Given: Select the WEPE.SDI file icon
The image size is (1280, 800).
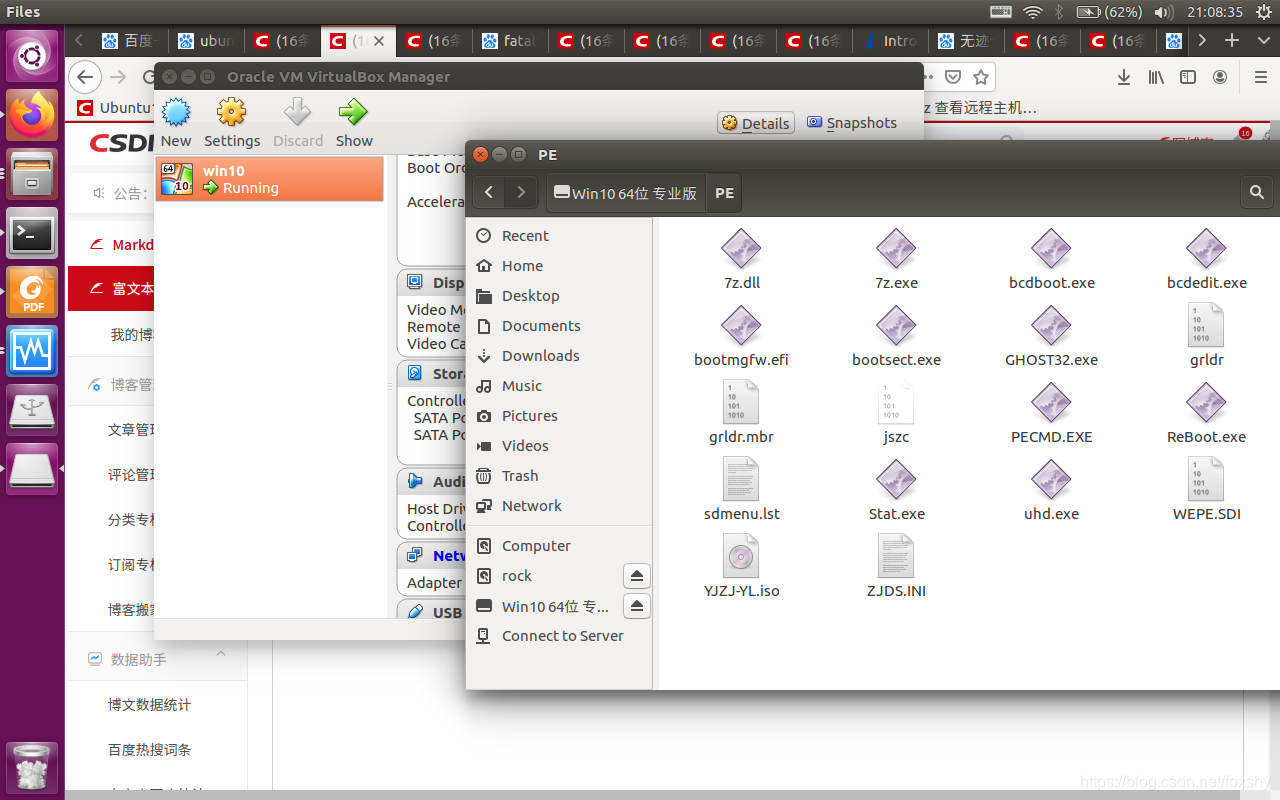Looking at the screenshot, I should click(1206, 480).
